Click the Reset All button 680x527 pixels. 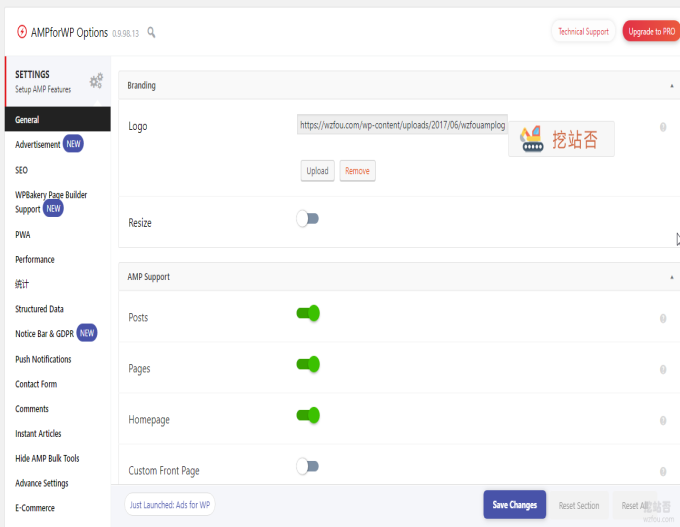pyautogui.click(x=634, y=505)
